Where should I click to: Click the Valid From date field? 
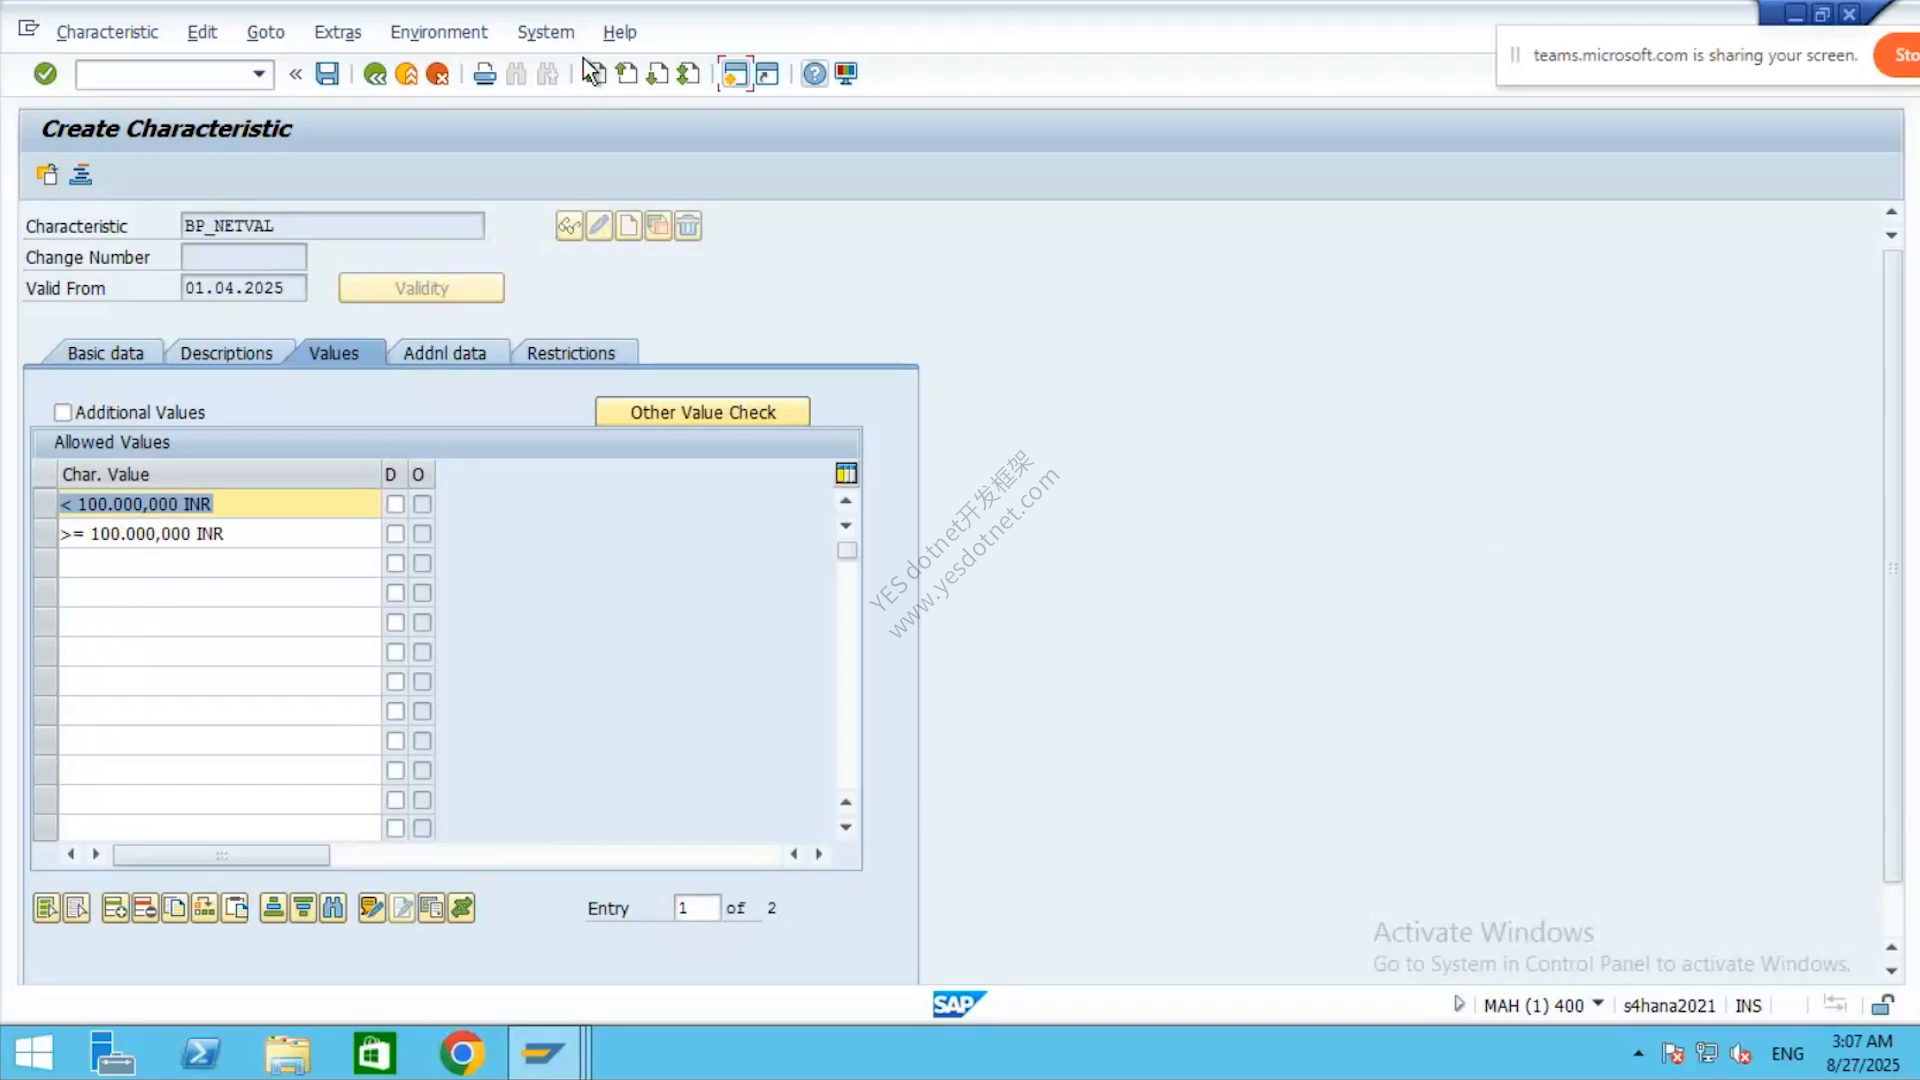coord(244,288)
